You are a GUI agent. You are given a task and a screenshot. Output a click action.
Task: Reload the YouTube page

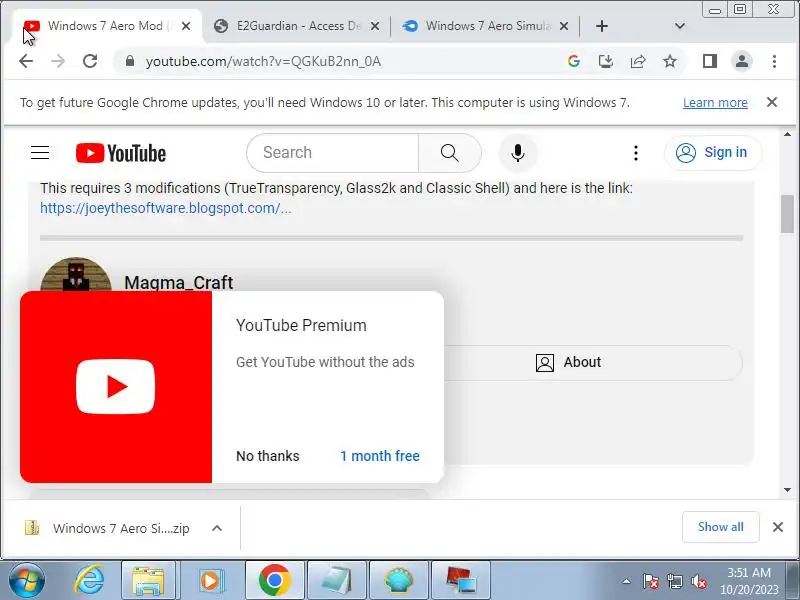click(x=90, y=61)
